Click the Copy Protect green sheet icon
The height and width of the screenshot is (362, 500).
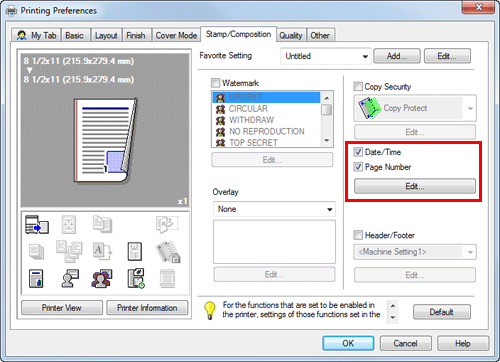369,108
